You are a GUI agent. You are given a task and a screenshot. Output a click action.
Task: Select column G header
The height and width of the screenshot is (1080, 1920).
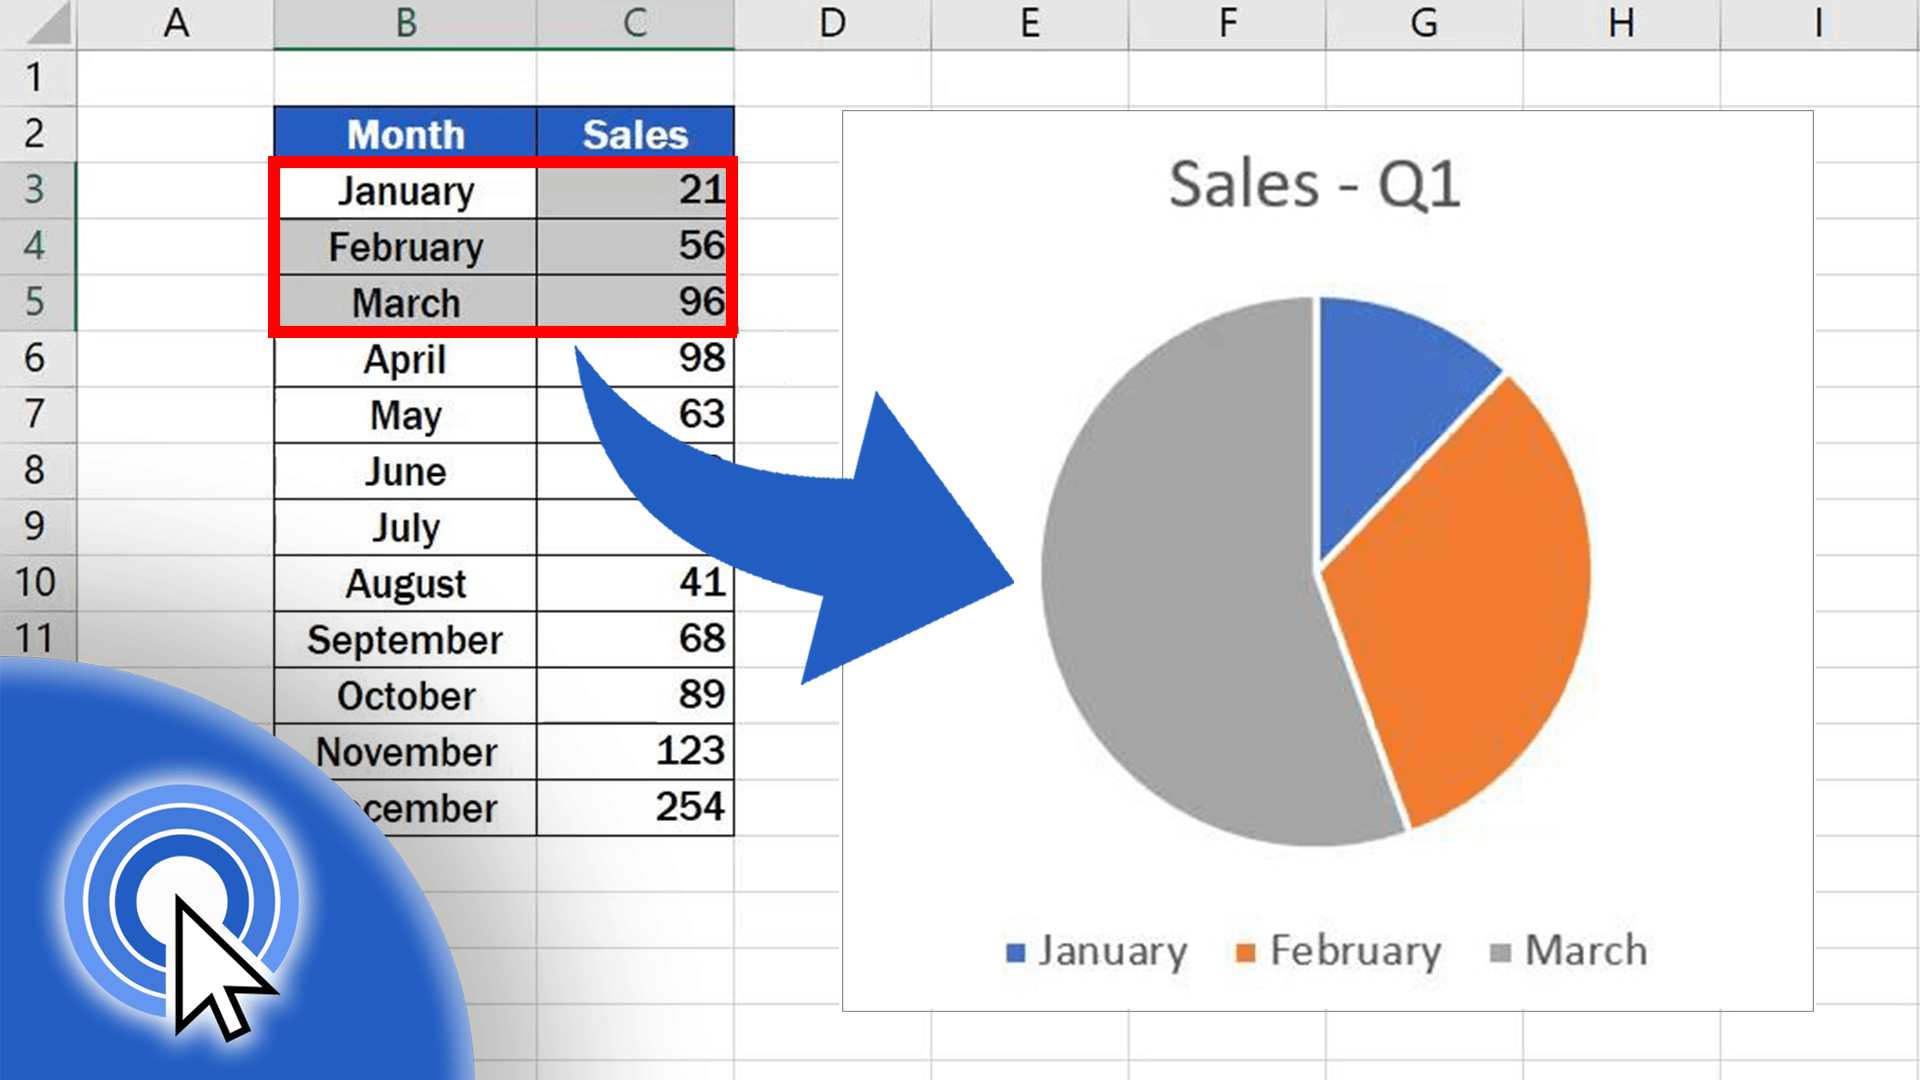1424,23
